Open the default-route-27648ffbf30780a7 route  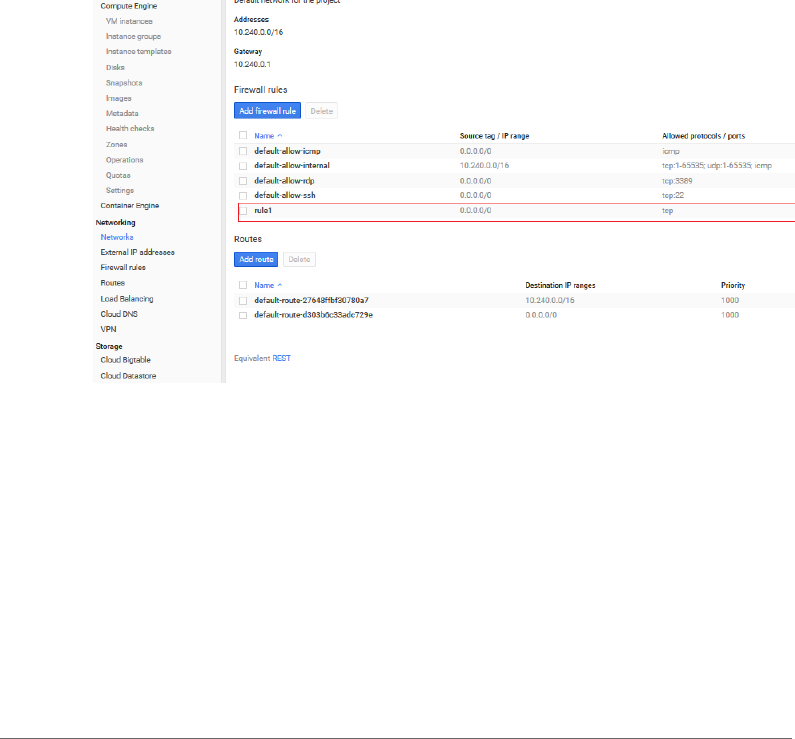(x=311, y=300)
